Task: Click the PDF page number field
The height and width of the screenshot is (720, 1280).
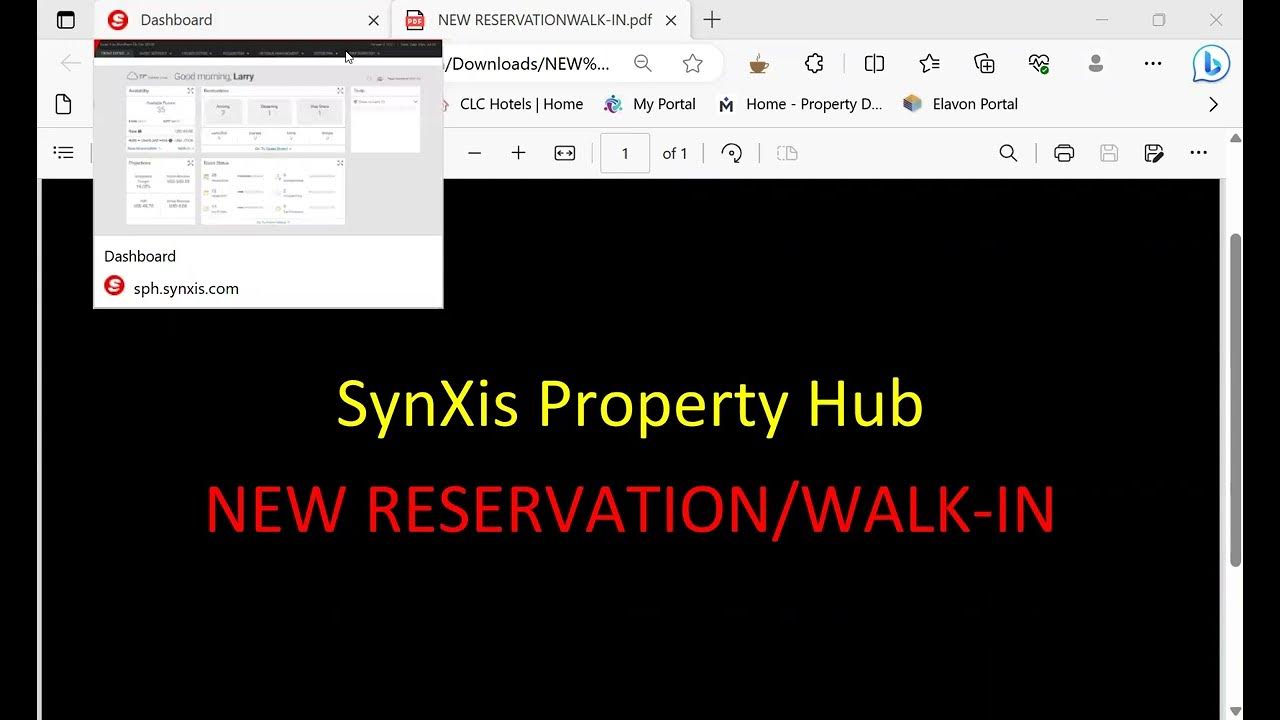Action: (x=625, y=153)
